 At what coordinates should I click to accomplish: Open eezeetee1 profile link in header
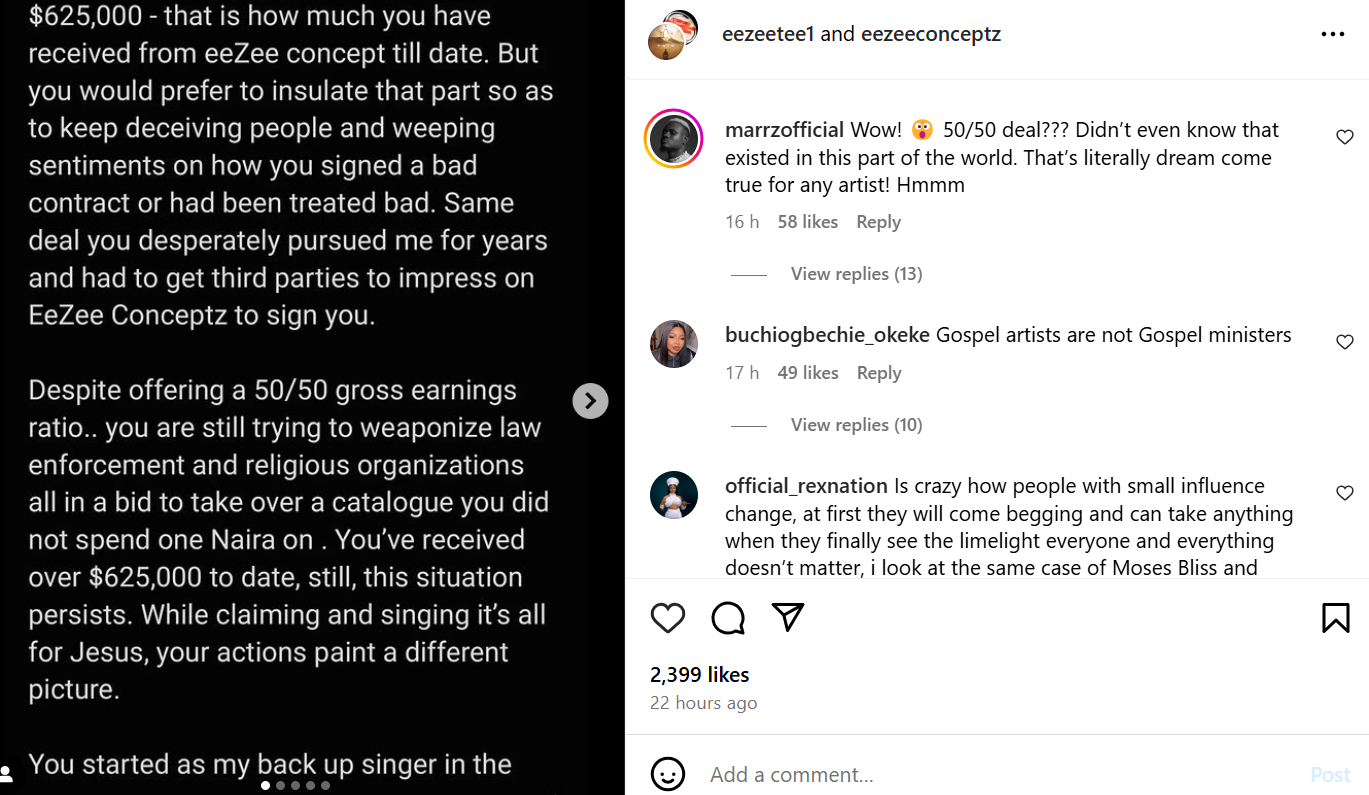(768, 34)
